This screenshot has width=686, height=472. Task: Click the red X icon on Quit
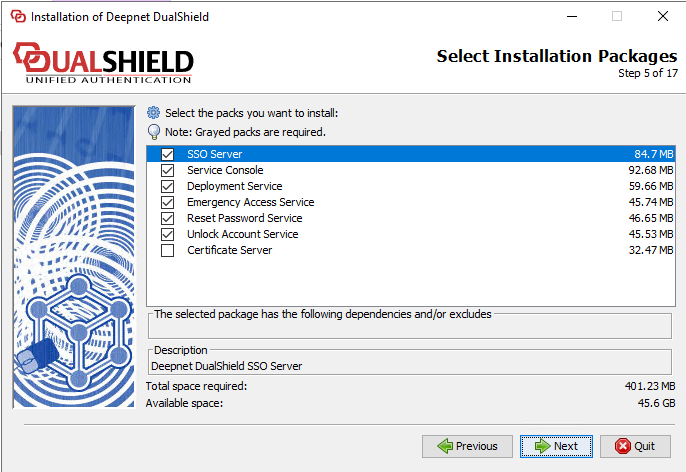point(622,446)
